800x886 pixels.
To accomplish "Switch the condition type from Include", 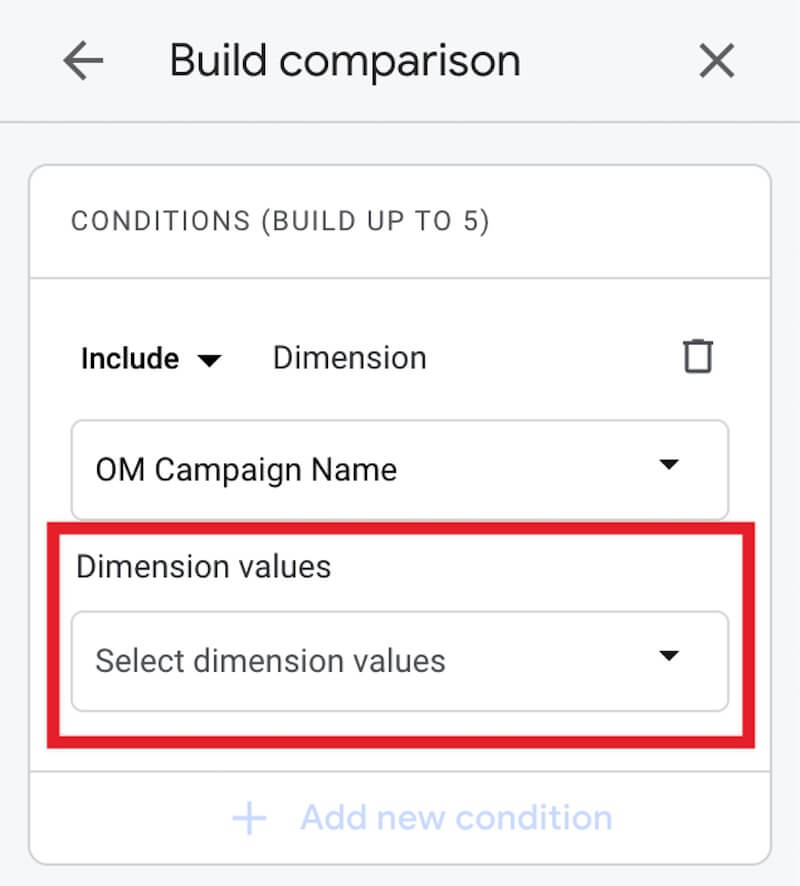I will [x=152, y=358].
